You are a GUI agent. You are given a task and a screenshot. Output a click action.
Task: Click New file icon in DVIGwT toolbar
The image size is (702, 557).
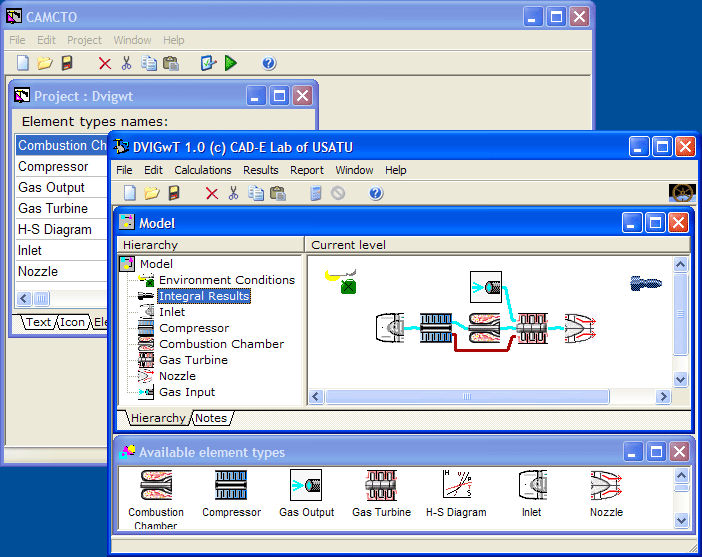coord(129,193)
